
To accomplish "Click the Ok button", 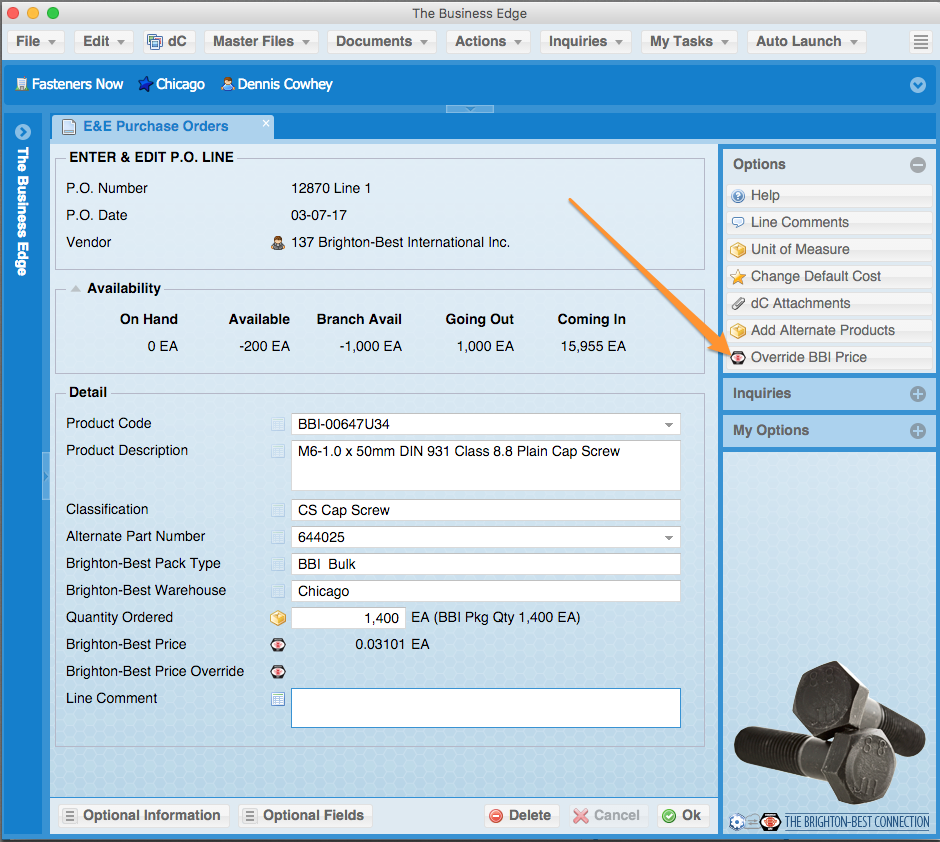I will pyautogui.click(x=682, y=816).
